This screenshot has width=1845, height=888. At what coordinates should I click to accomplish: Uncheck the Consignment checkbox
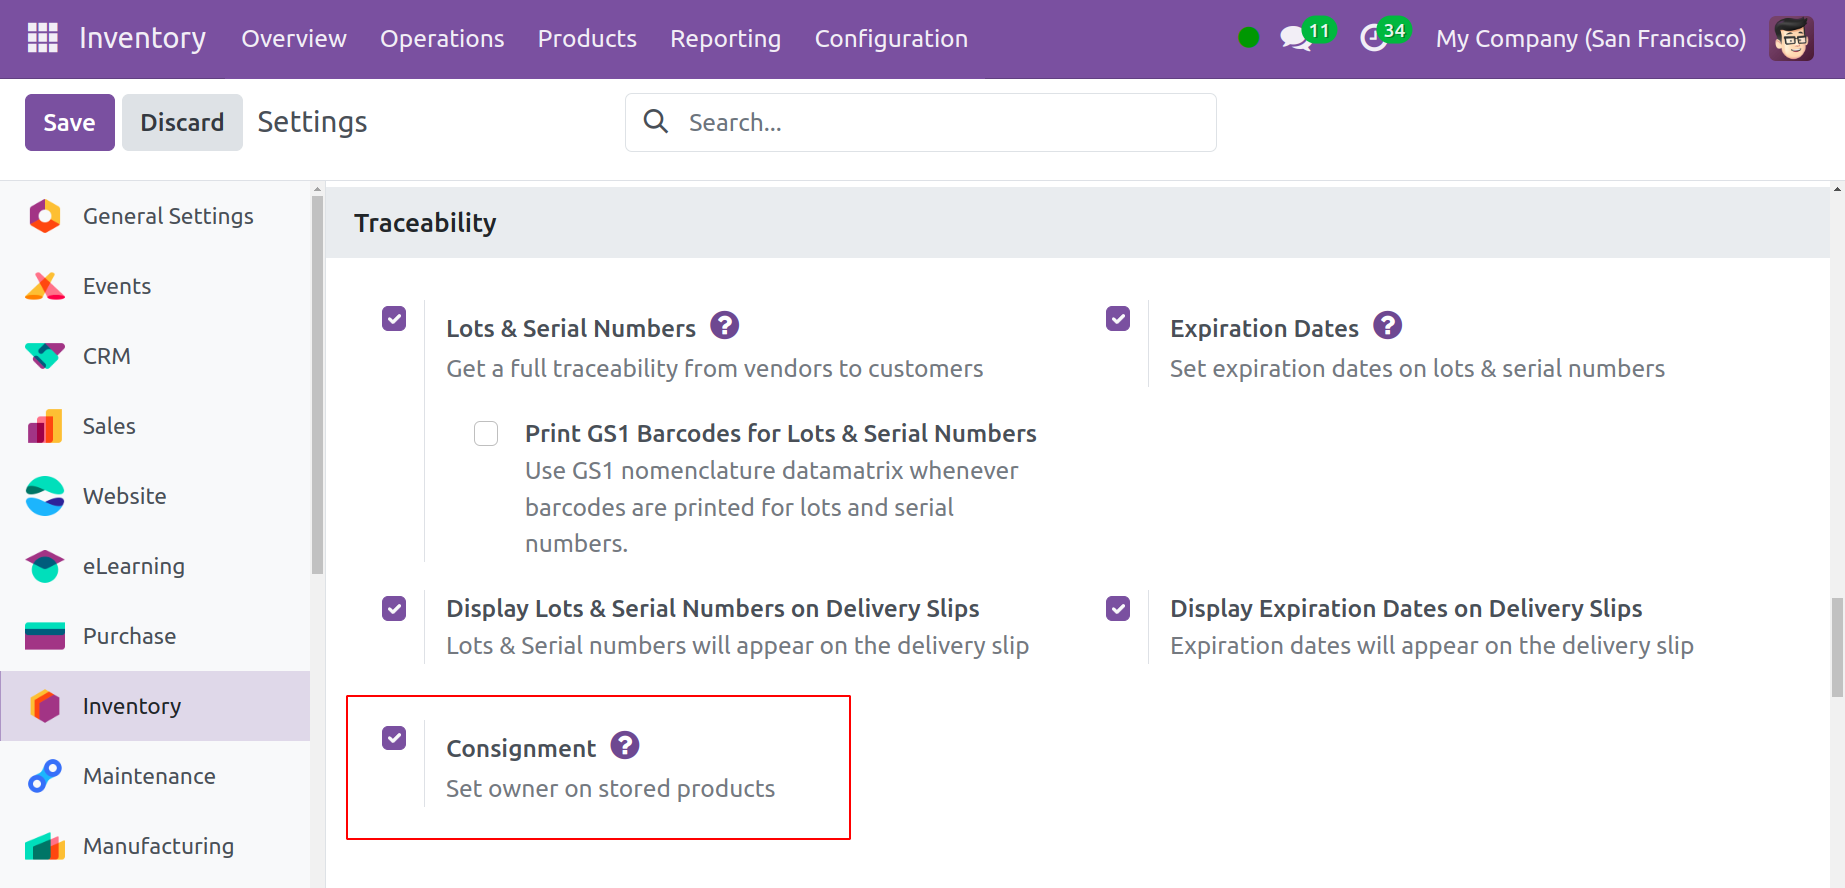pos(394,738)
